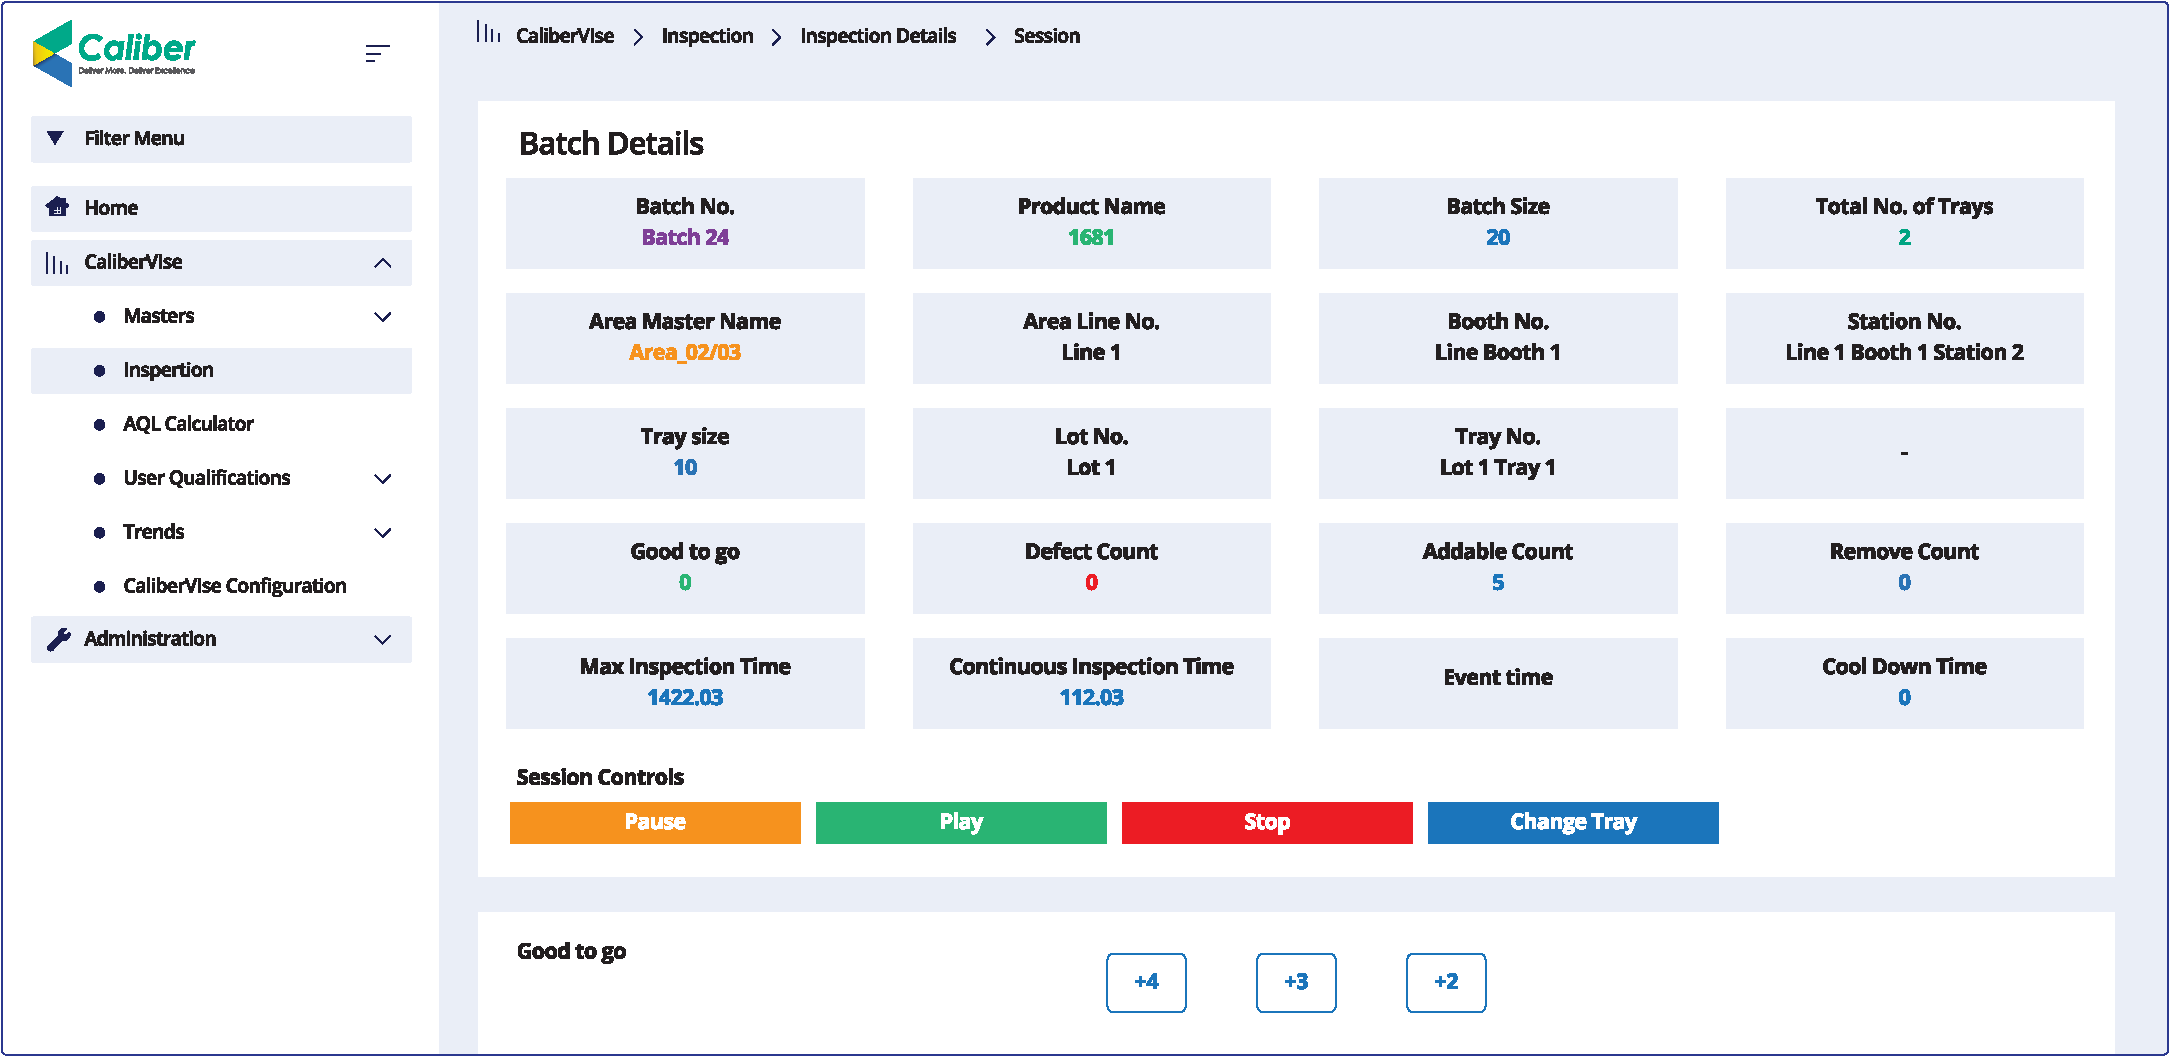Click the CaliberVise bars icon in sidebar
This screenshot has height=1056, width=2170.
coord(57,263)
